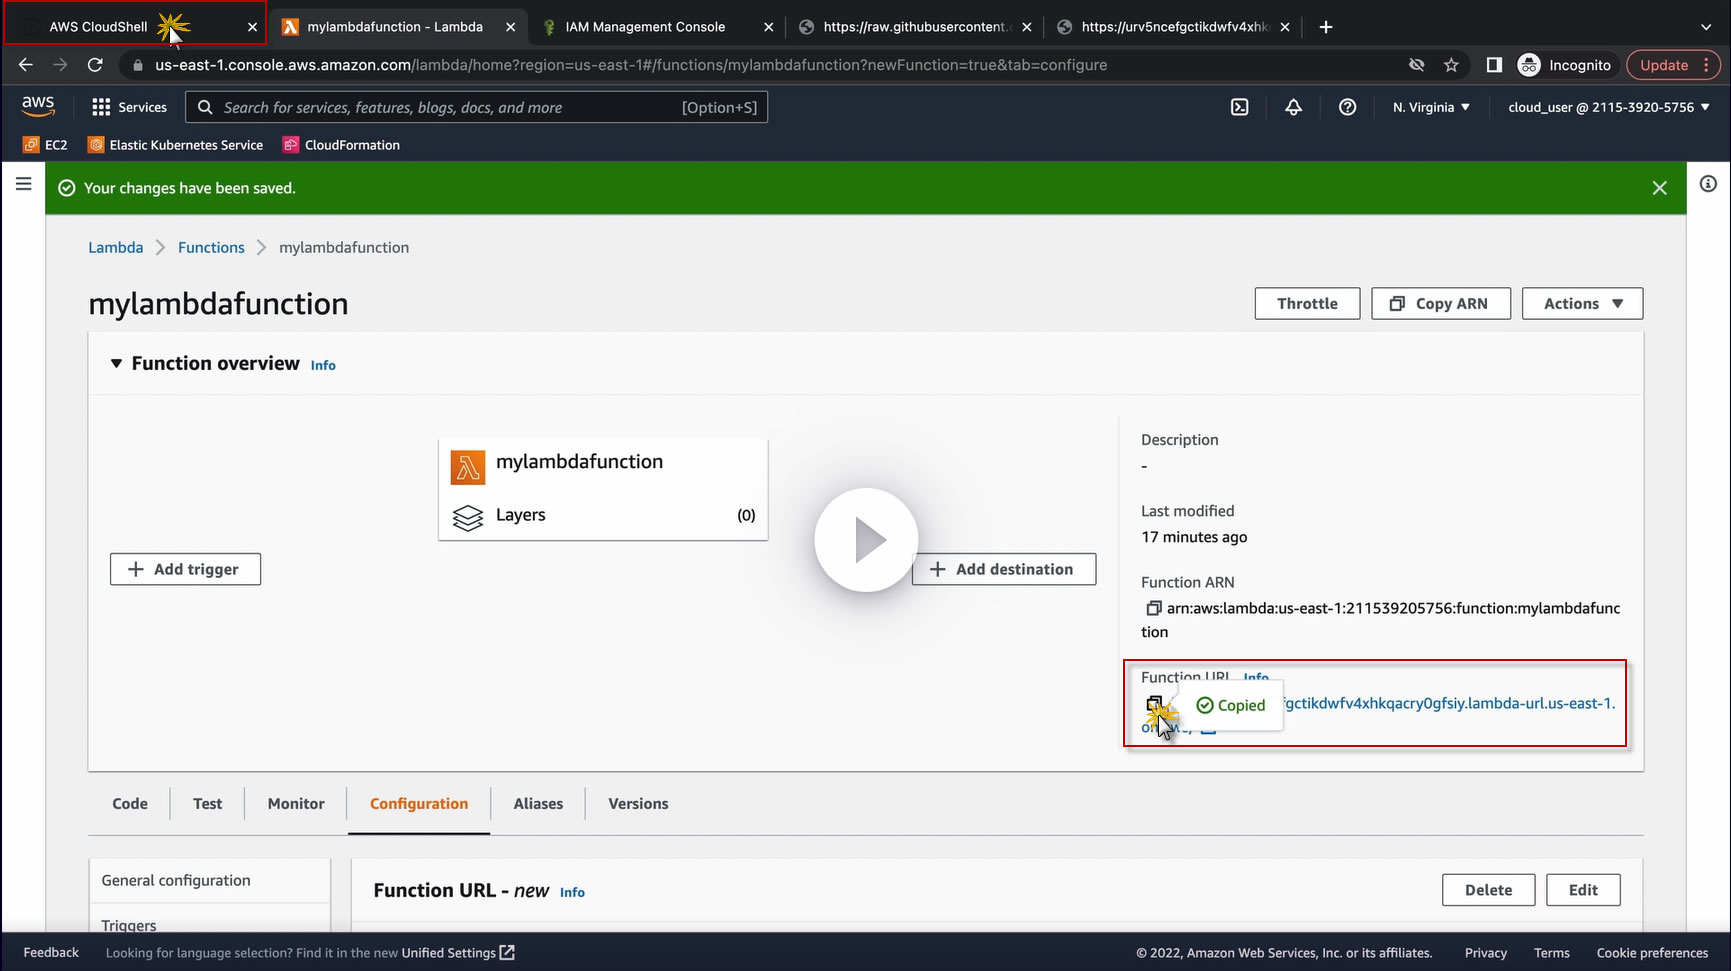The width and height of the screenshot is (1731, 971).
Task: Select the Layers row in the diagram
Action: pyautogui.click(x=603, y=516)
